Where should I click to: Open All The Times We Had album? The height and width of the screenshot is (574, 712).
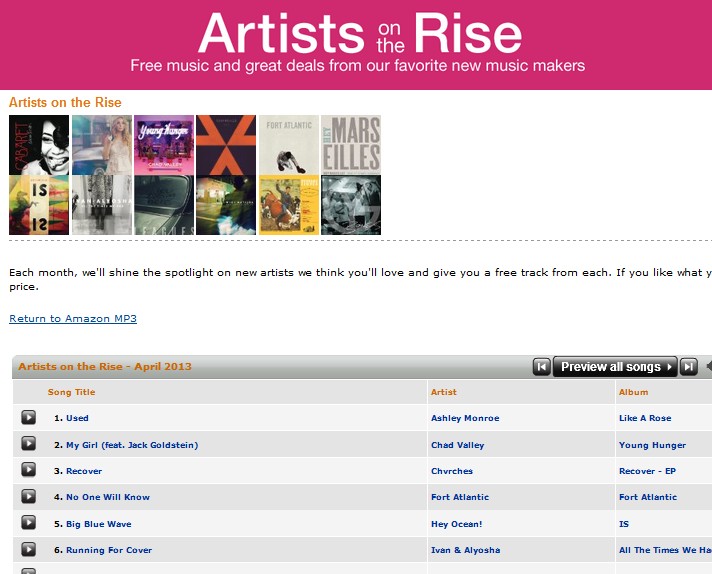click(x=665, y=550)
